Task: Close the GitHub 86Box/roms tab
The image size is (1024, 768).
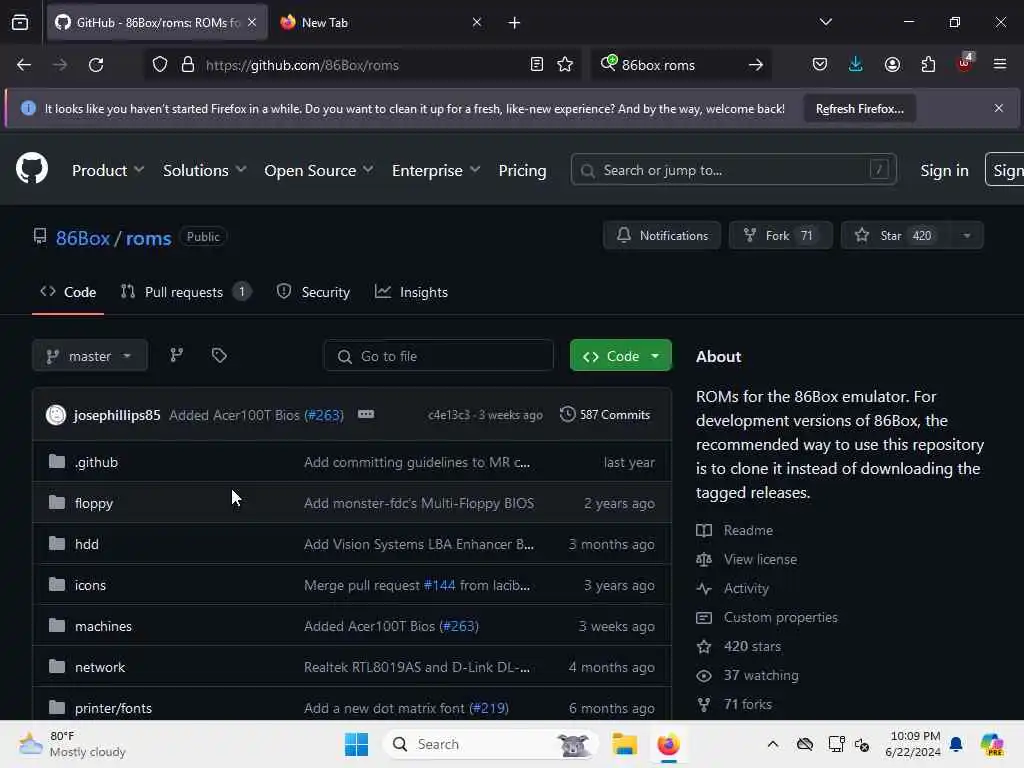Action: [252, 22]
